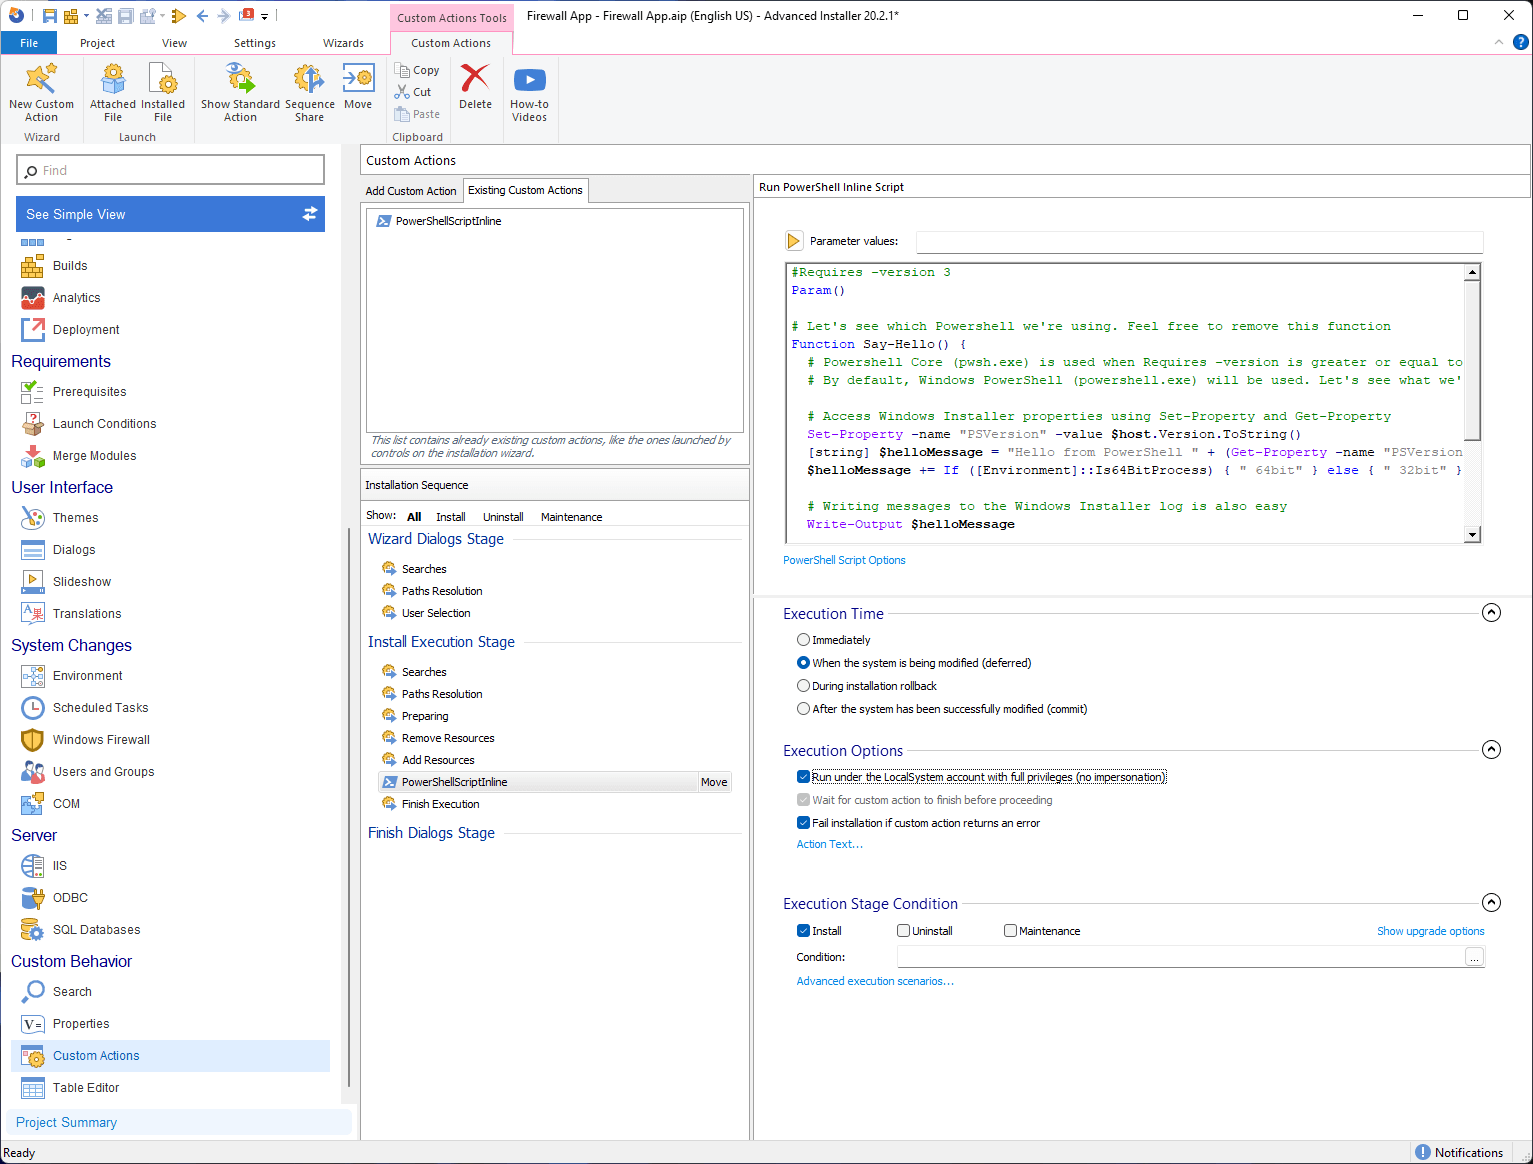1533x1164 pixels.
Task: Show only Uninstall sequence actions
Action: pyautogui.click(x=503, y=517)
